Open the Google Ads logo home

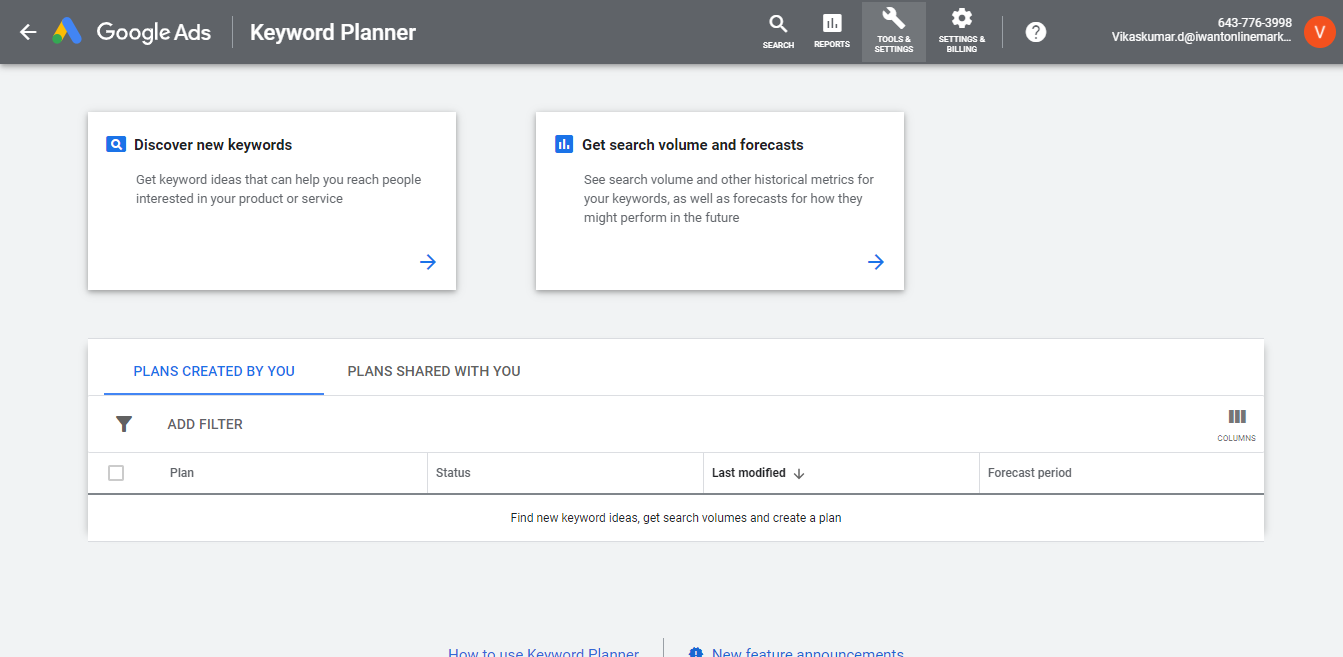tap(132, 32)
